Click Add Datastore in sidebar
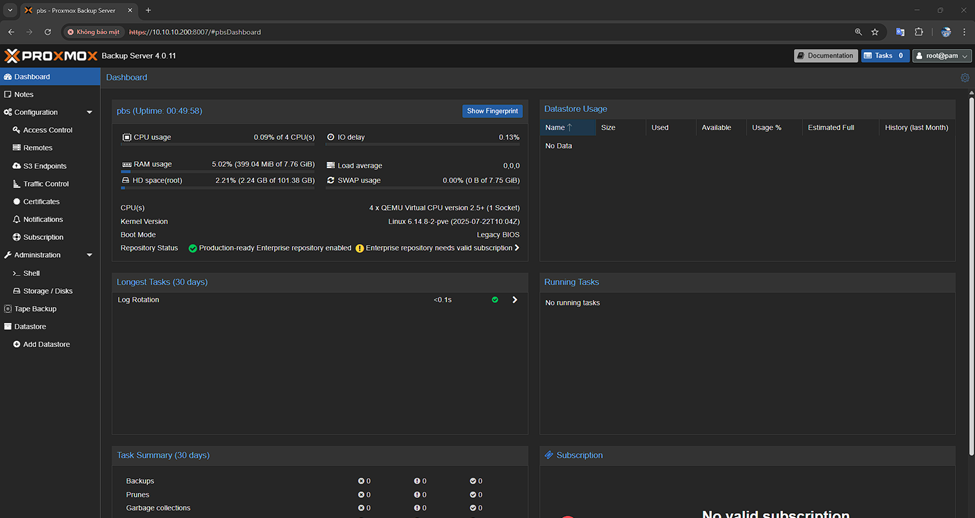Image resolution: width=975 pixels, height=518 pixels. point(46,344)
